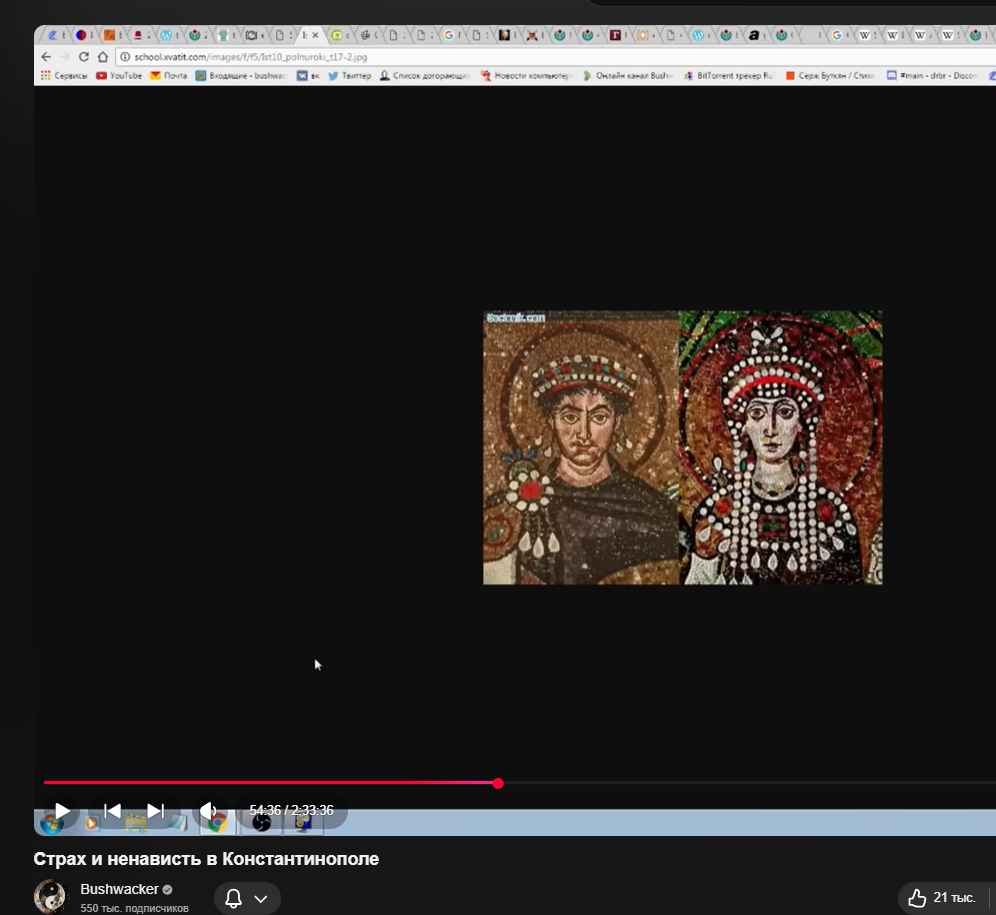The image size is (996, 915).
Task: Click the 550 тыс. подписчиков subscriber count
Action: 135,908
